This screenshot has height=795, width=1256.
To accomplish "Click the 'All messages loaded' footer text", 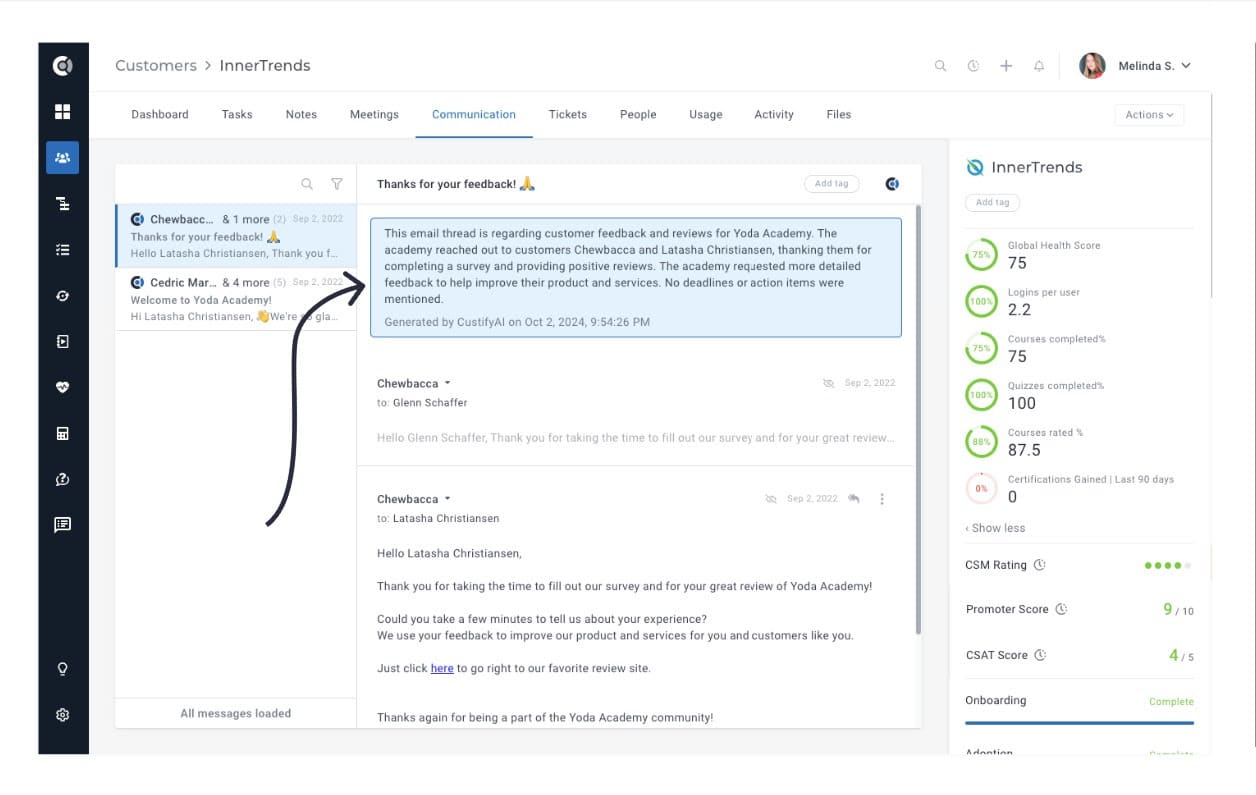I will tap(236, 713).
